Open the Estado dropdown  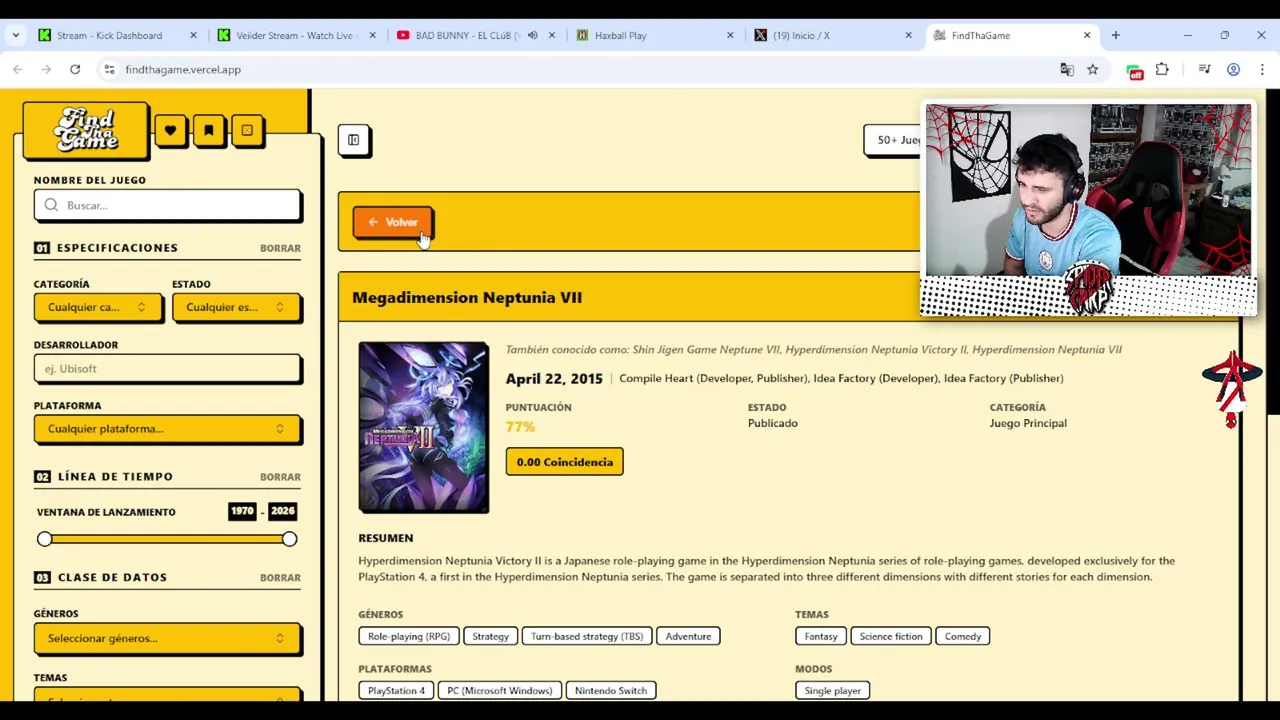tap(235, 307)
